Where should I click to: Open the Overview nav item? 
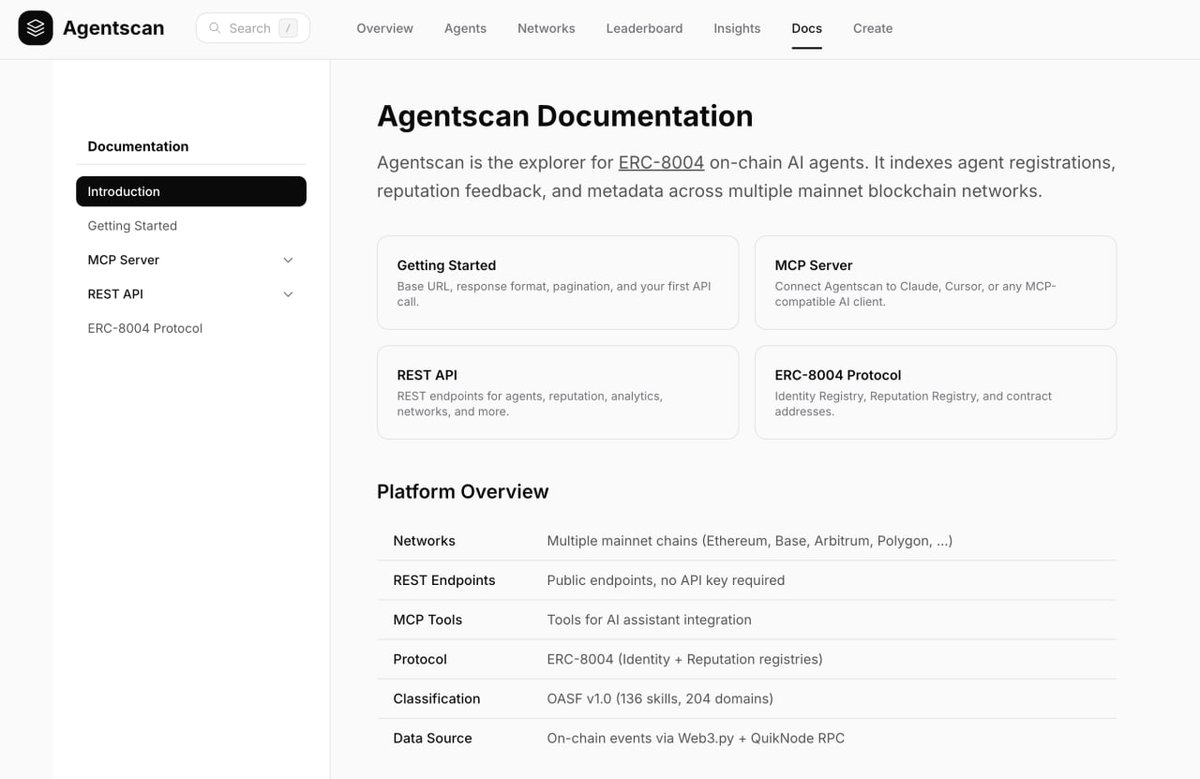pyautogui.click(x=385, y=28)
